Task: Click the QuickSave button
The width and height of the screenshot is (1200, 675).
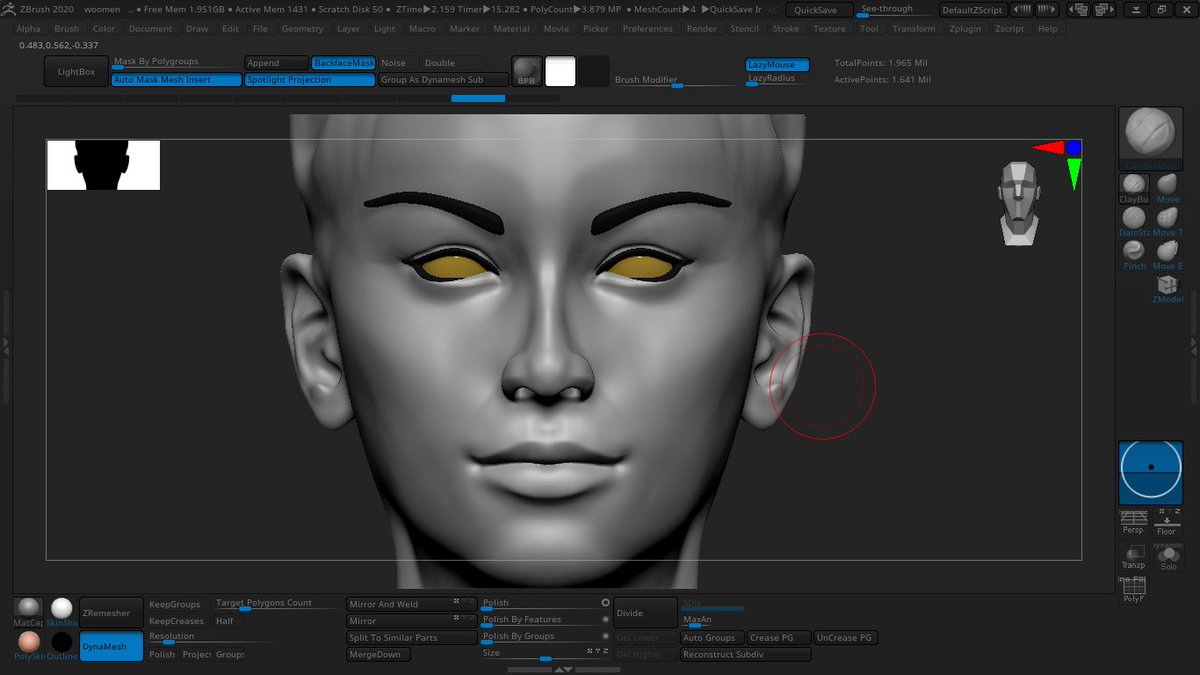Action: pos(819,10)
